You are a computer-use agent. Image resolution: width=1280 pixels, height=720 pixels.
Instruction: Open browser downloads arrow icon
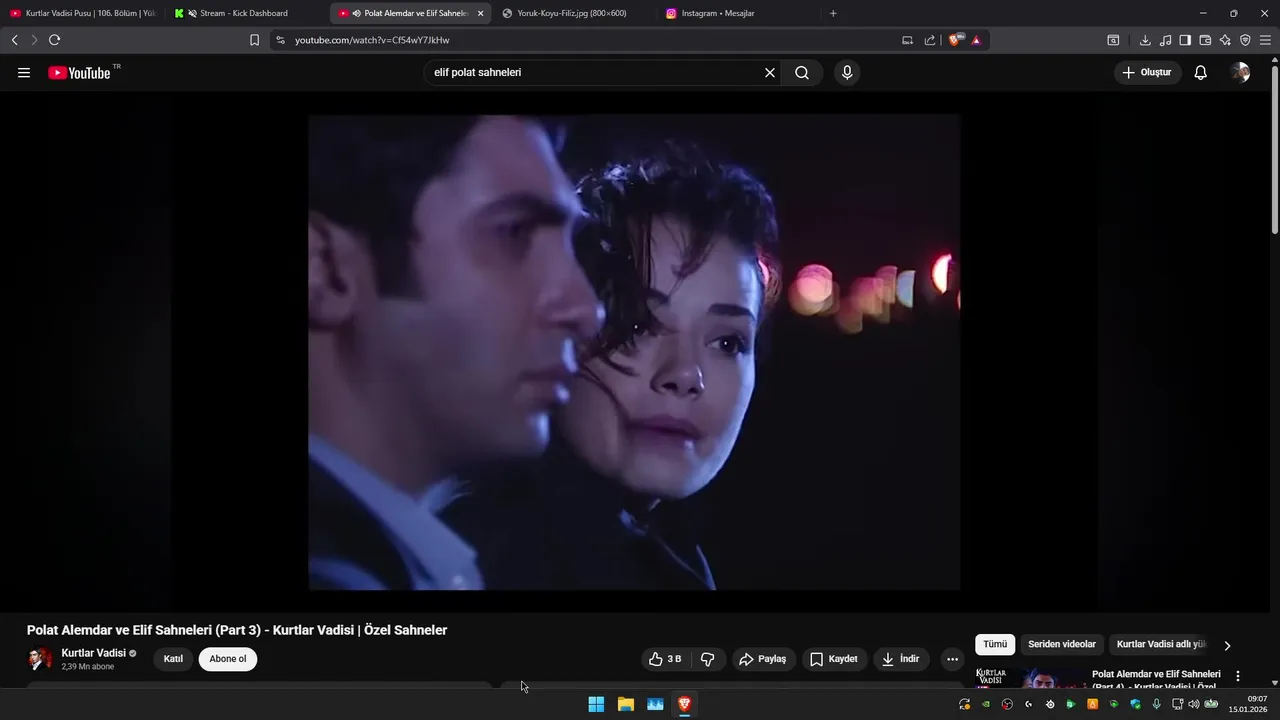pyautogui.click(x=1145, y=40)
